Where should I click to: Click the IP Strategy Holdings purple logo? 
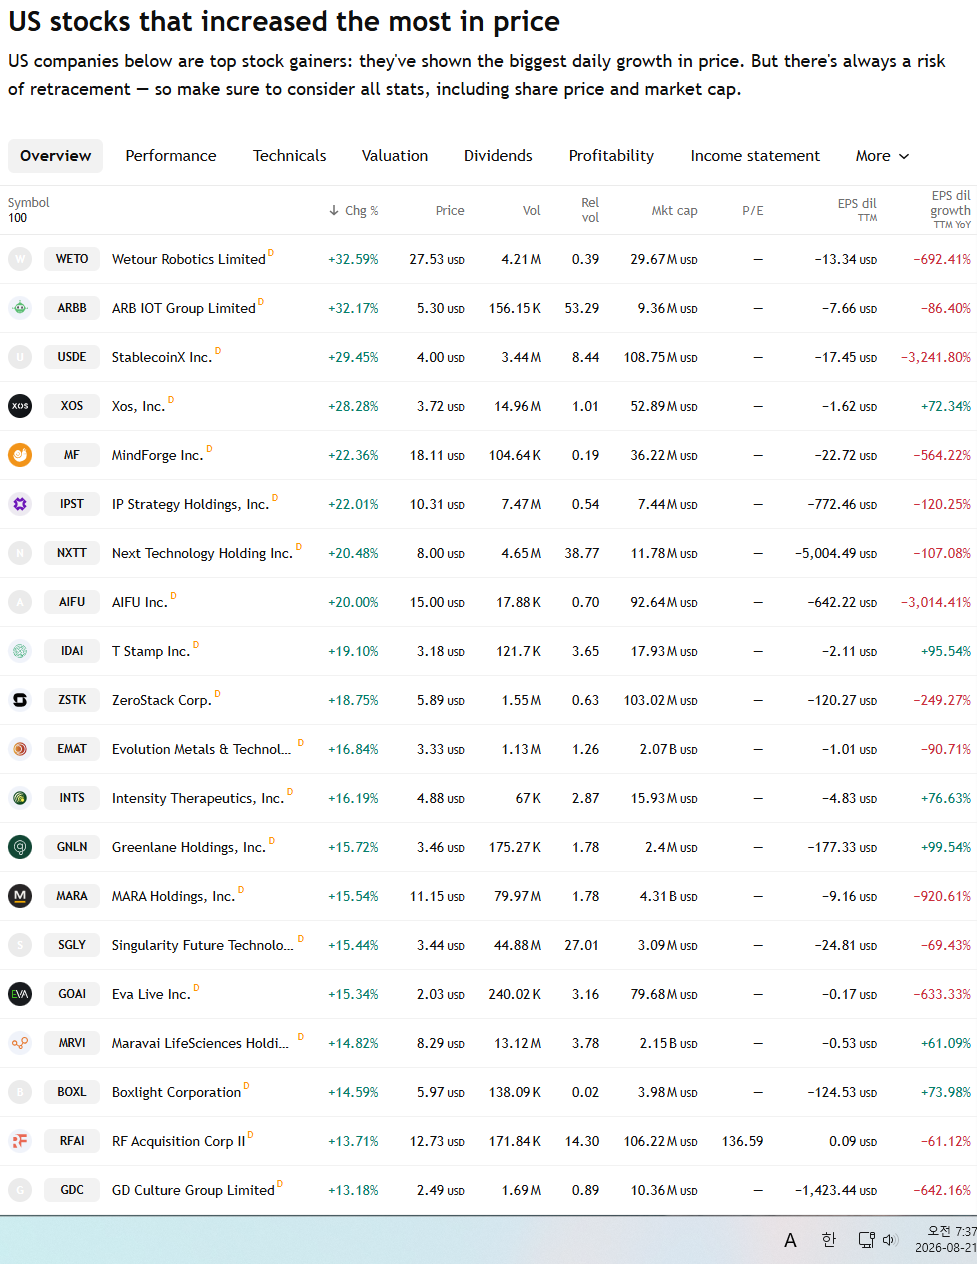point(20,504)
